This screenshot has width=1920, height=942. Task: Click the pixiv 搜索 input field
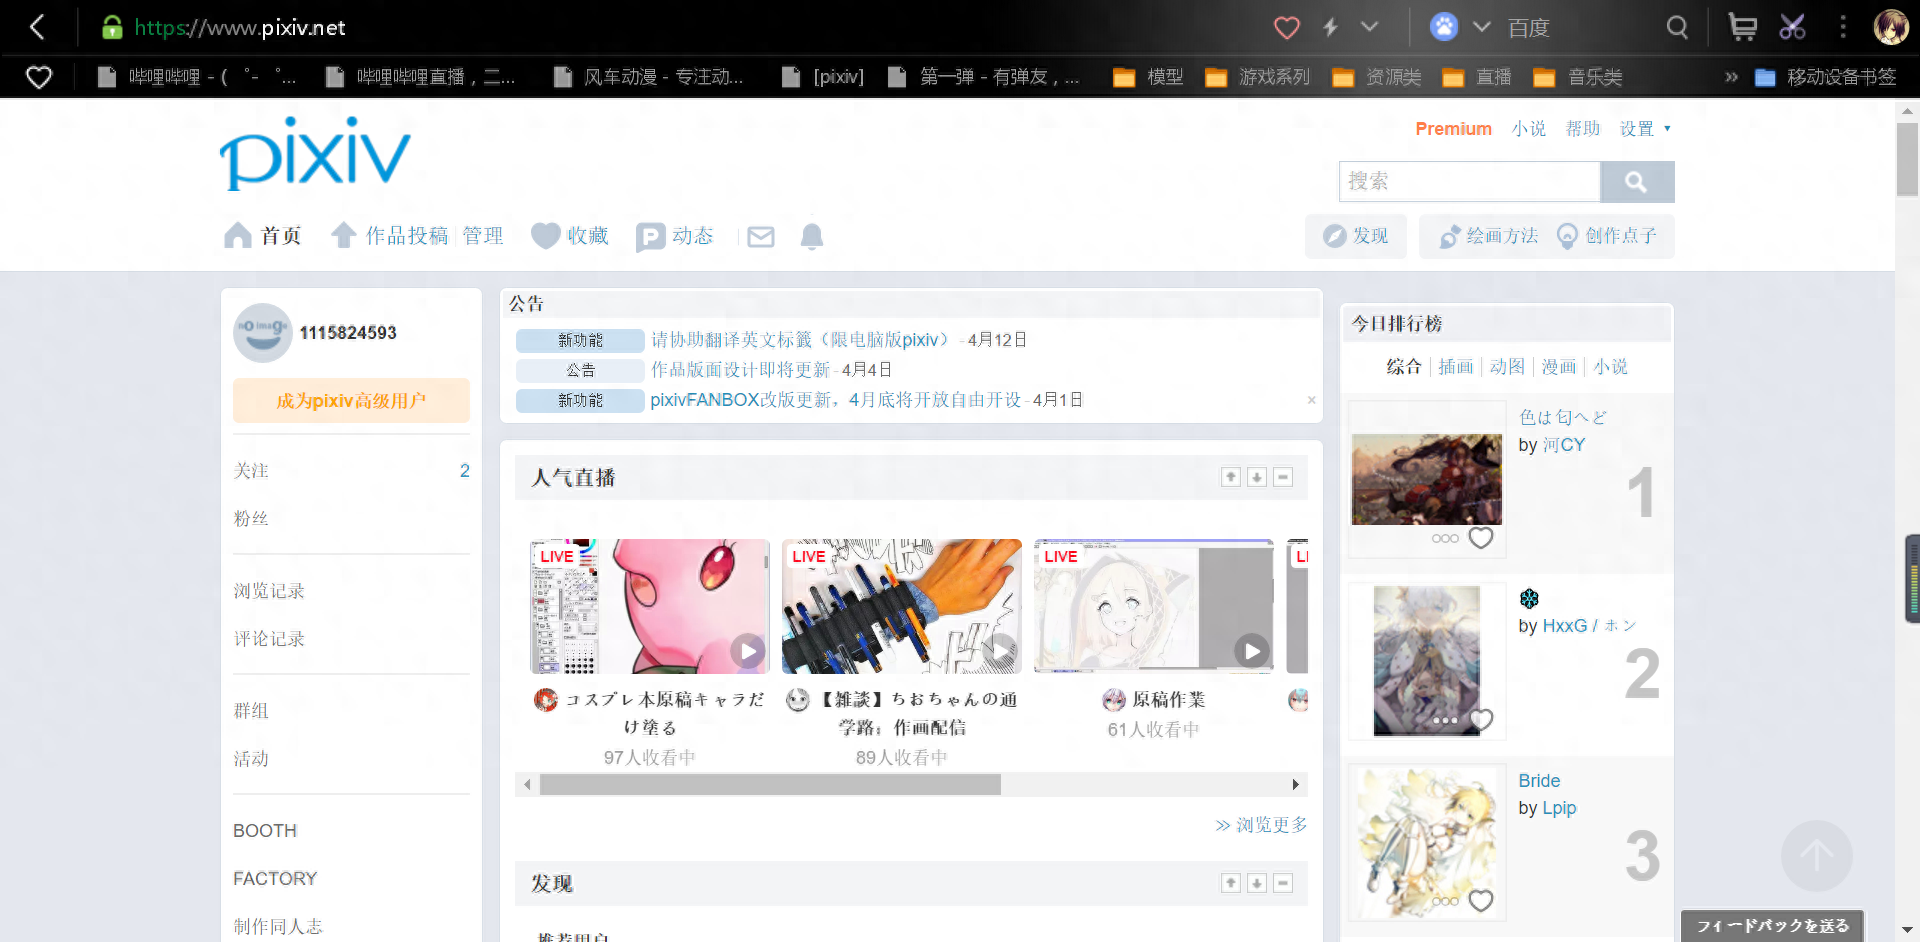pos(1468,182)
